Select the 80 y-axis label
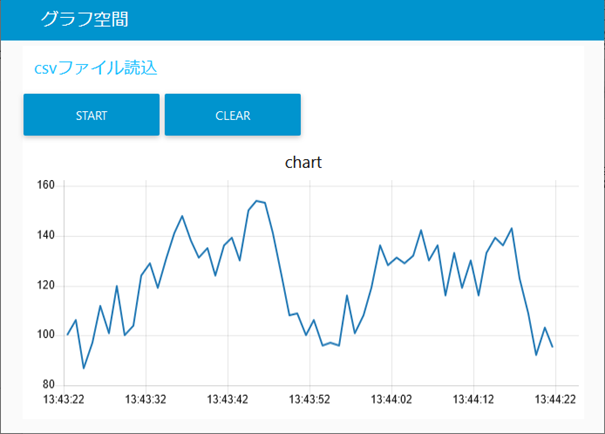Image resolution: width=605 pixels, height=434 pixels. click(x=49, y=385)
